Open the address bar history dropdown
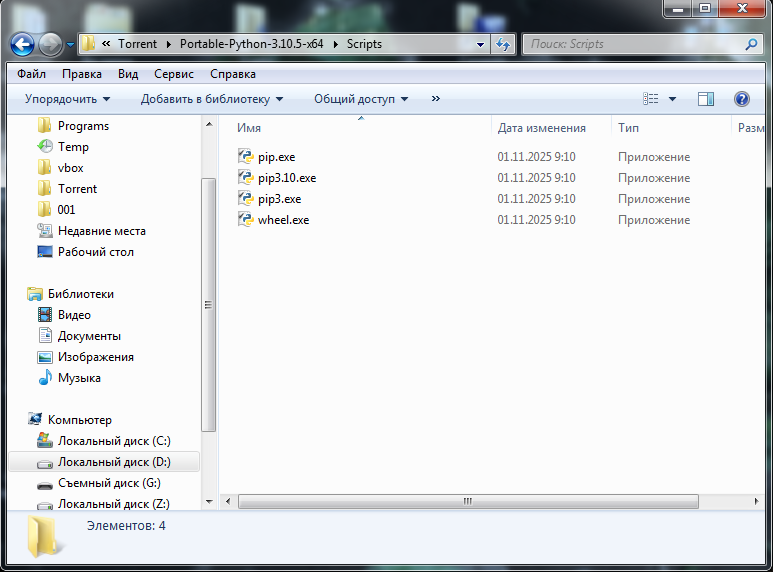 click(x=481, y=44)
